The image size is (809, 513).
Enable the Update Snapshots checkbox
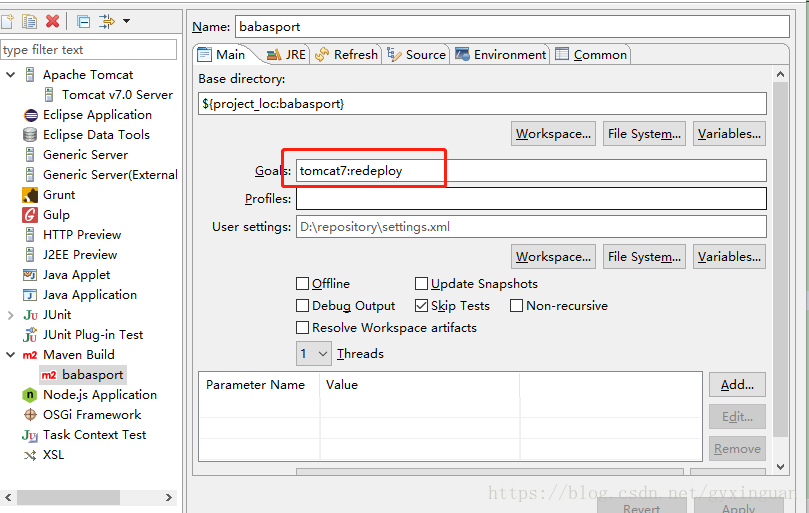pos(422,284)
